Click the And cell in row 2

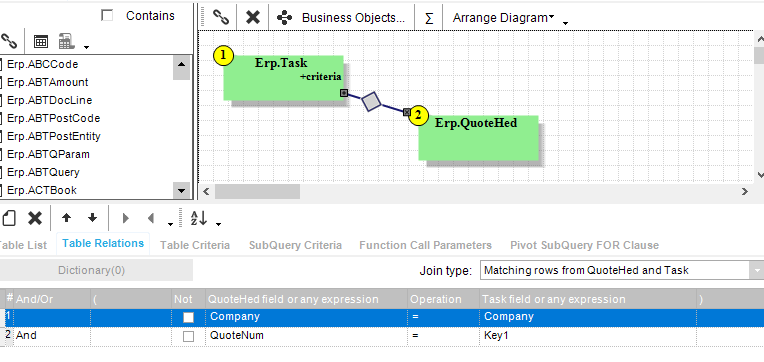(52, 336)
